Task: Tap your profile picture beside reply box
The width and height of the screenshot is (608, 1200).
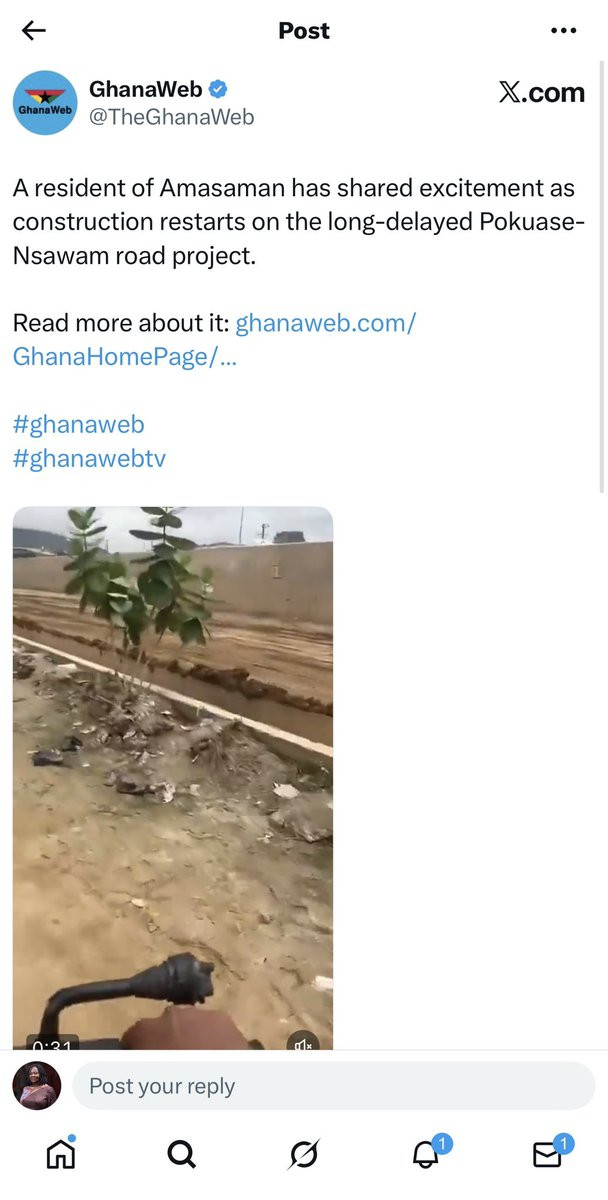Action: click(37, 1086)
